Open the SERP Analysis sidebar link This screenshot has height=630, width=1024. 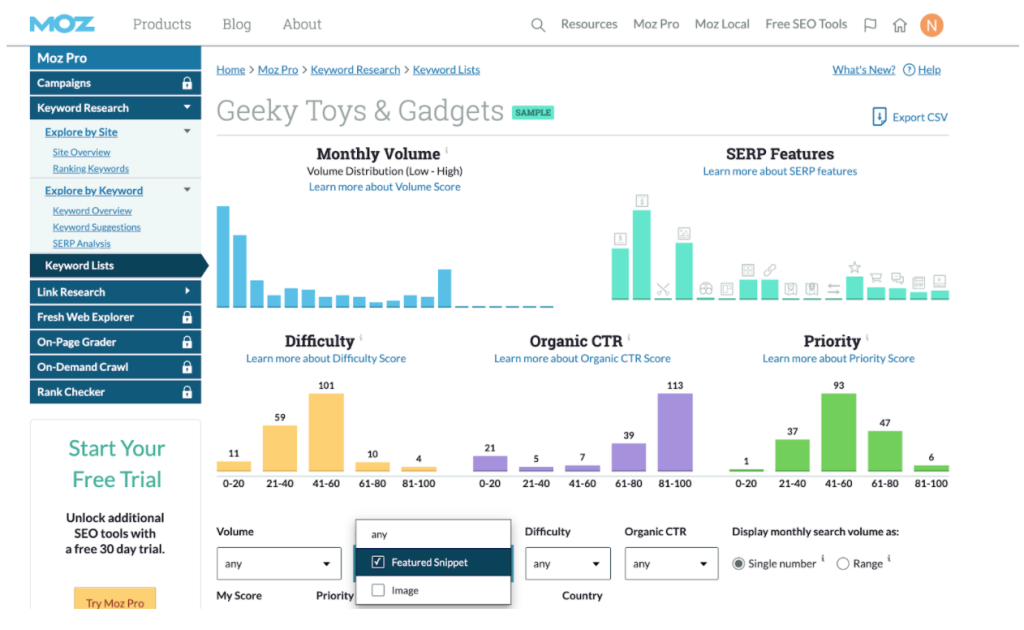tap(82, 244)
